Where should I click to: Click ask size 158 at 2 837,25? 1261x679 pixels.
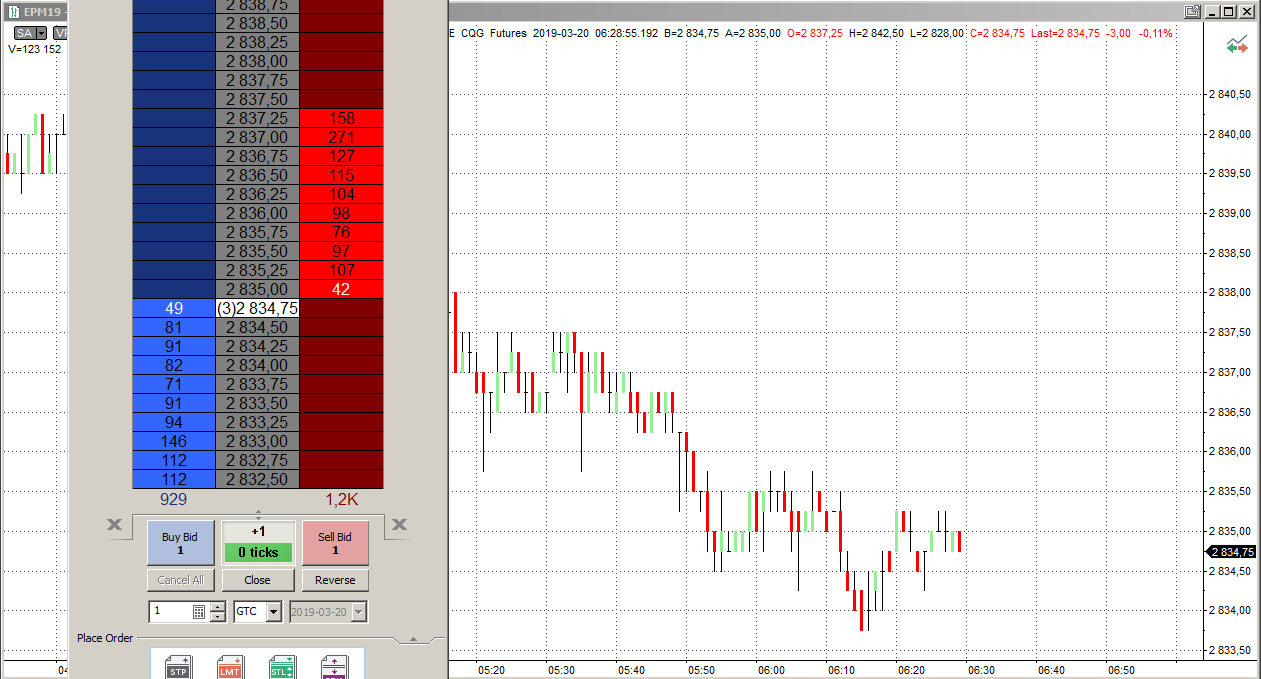[342, 118]
